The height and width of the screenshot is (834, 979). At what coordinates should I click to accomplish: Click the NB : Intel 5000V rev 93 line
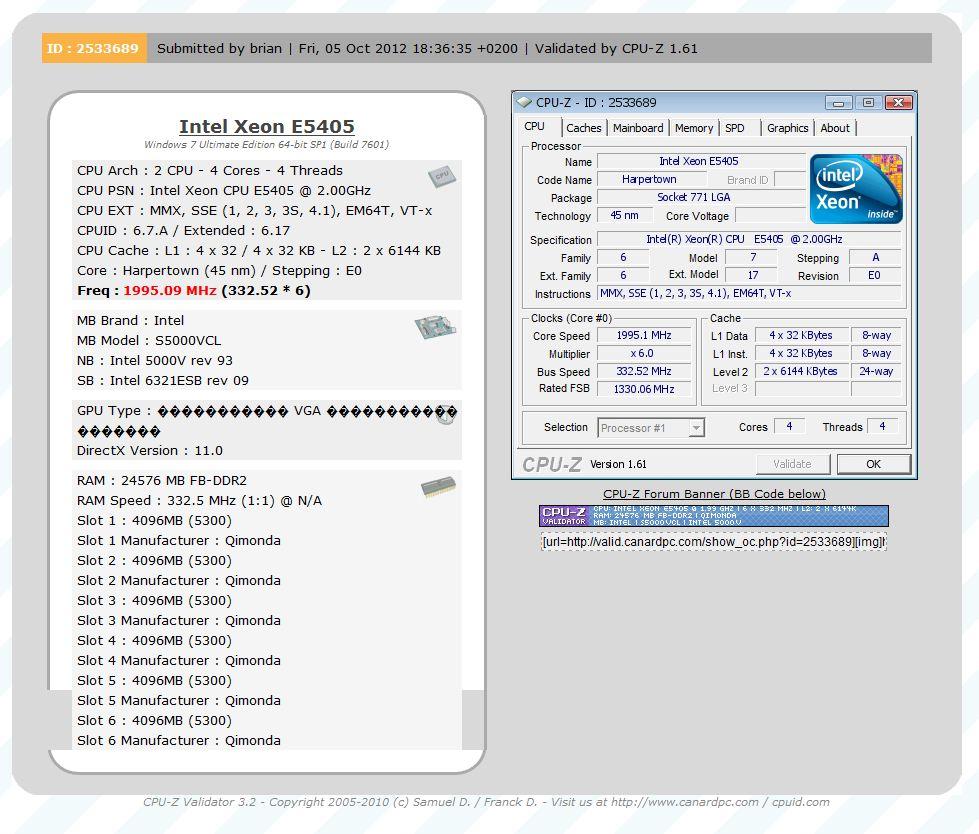(x=155, y=360)
